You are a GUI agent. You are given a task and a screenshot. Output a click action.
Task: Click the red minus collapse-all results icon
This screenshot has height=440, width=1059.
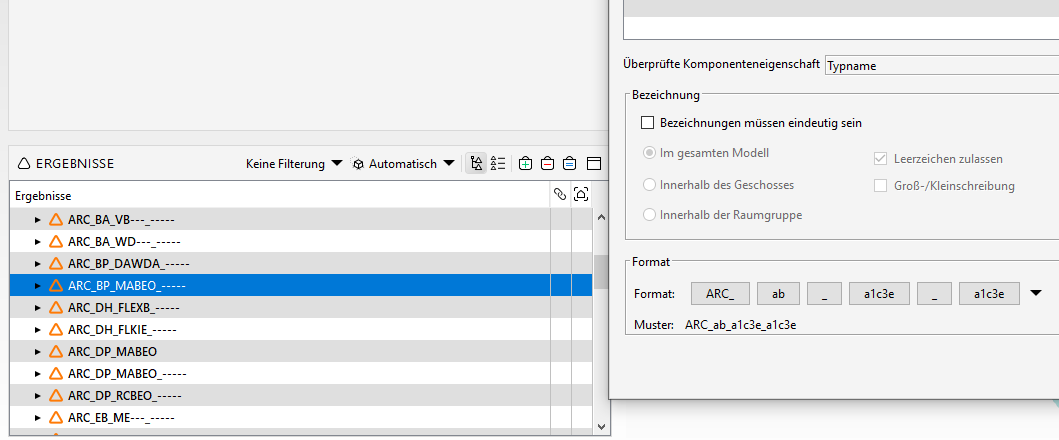[548, 164]
